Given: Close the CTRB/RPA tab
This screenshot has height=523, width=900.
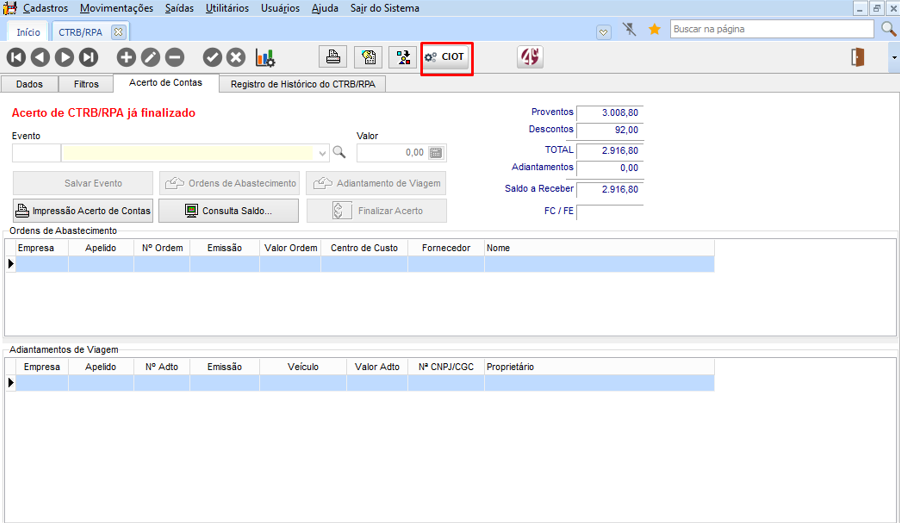Looking at the screenshot, I should click(118, 32).
